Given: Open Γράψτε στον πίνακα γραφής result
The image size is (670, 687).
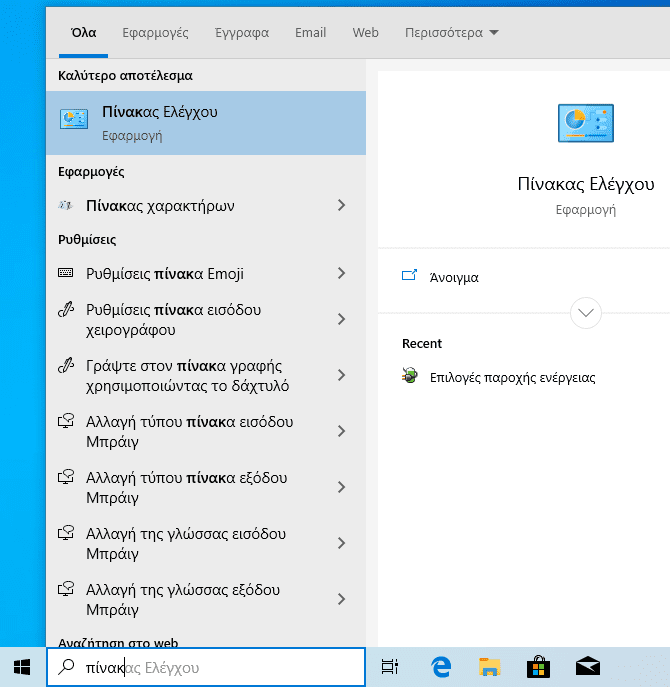Looking at the screenshot, I should (206, 375).
